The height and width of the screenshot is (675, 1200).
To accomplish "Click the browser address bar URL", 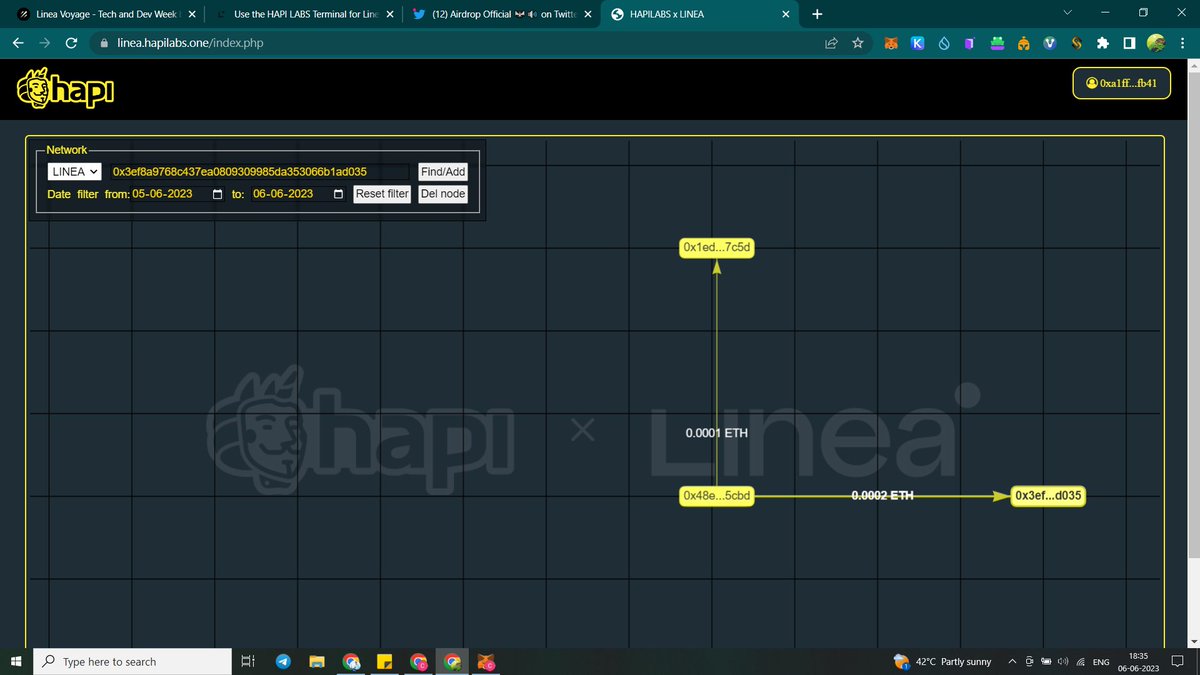I will point(190,44).
